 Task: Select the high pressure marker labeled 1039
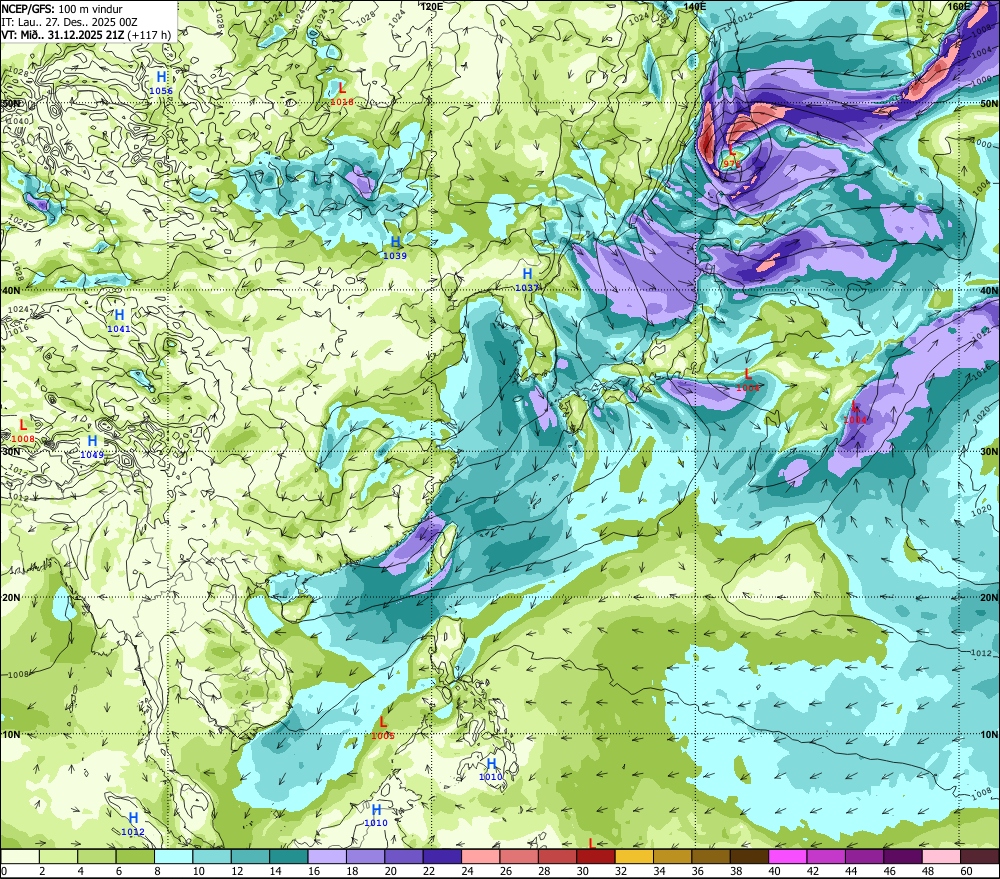click(x=395, y=247)
